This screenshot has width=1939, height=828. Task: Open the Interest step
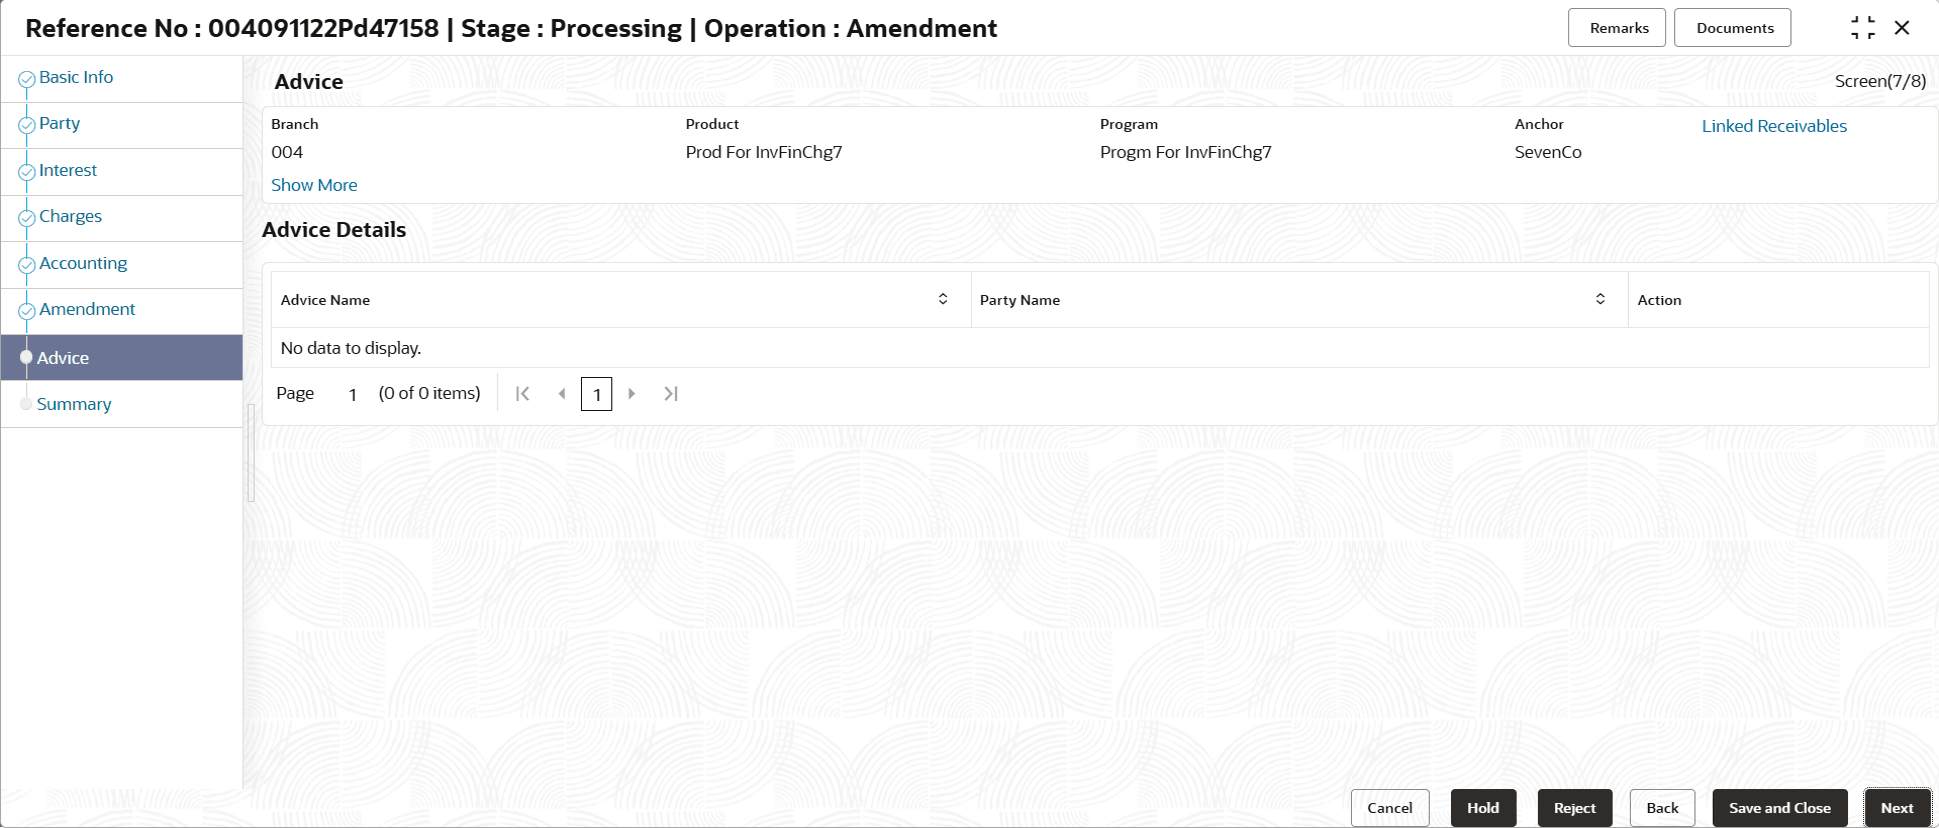[68, 170]
